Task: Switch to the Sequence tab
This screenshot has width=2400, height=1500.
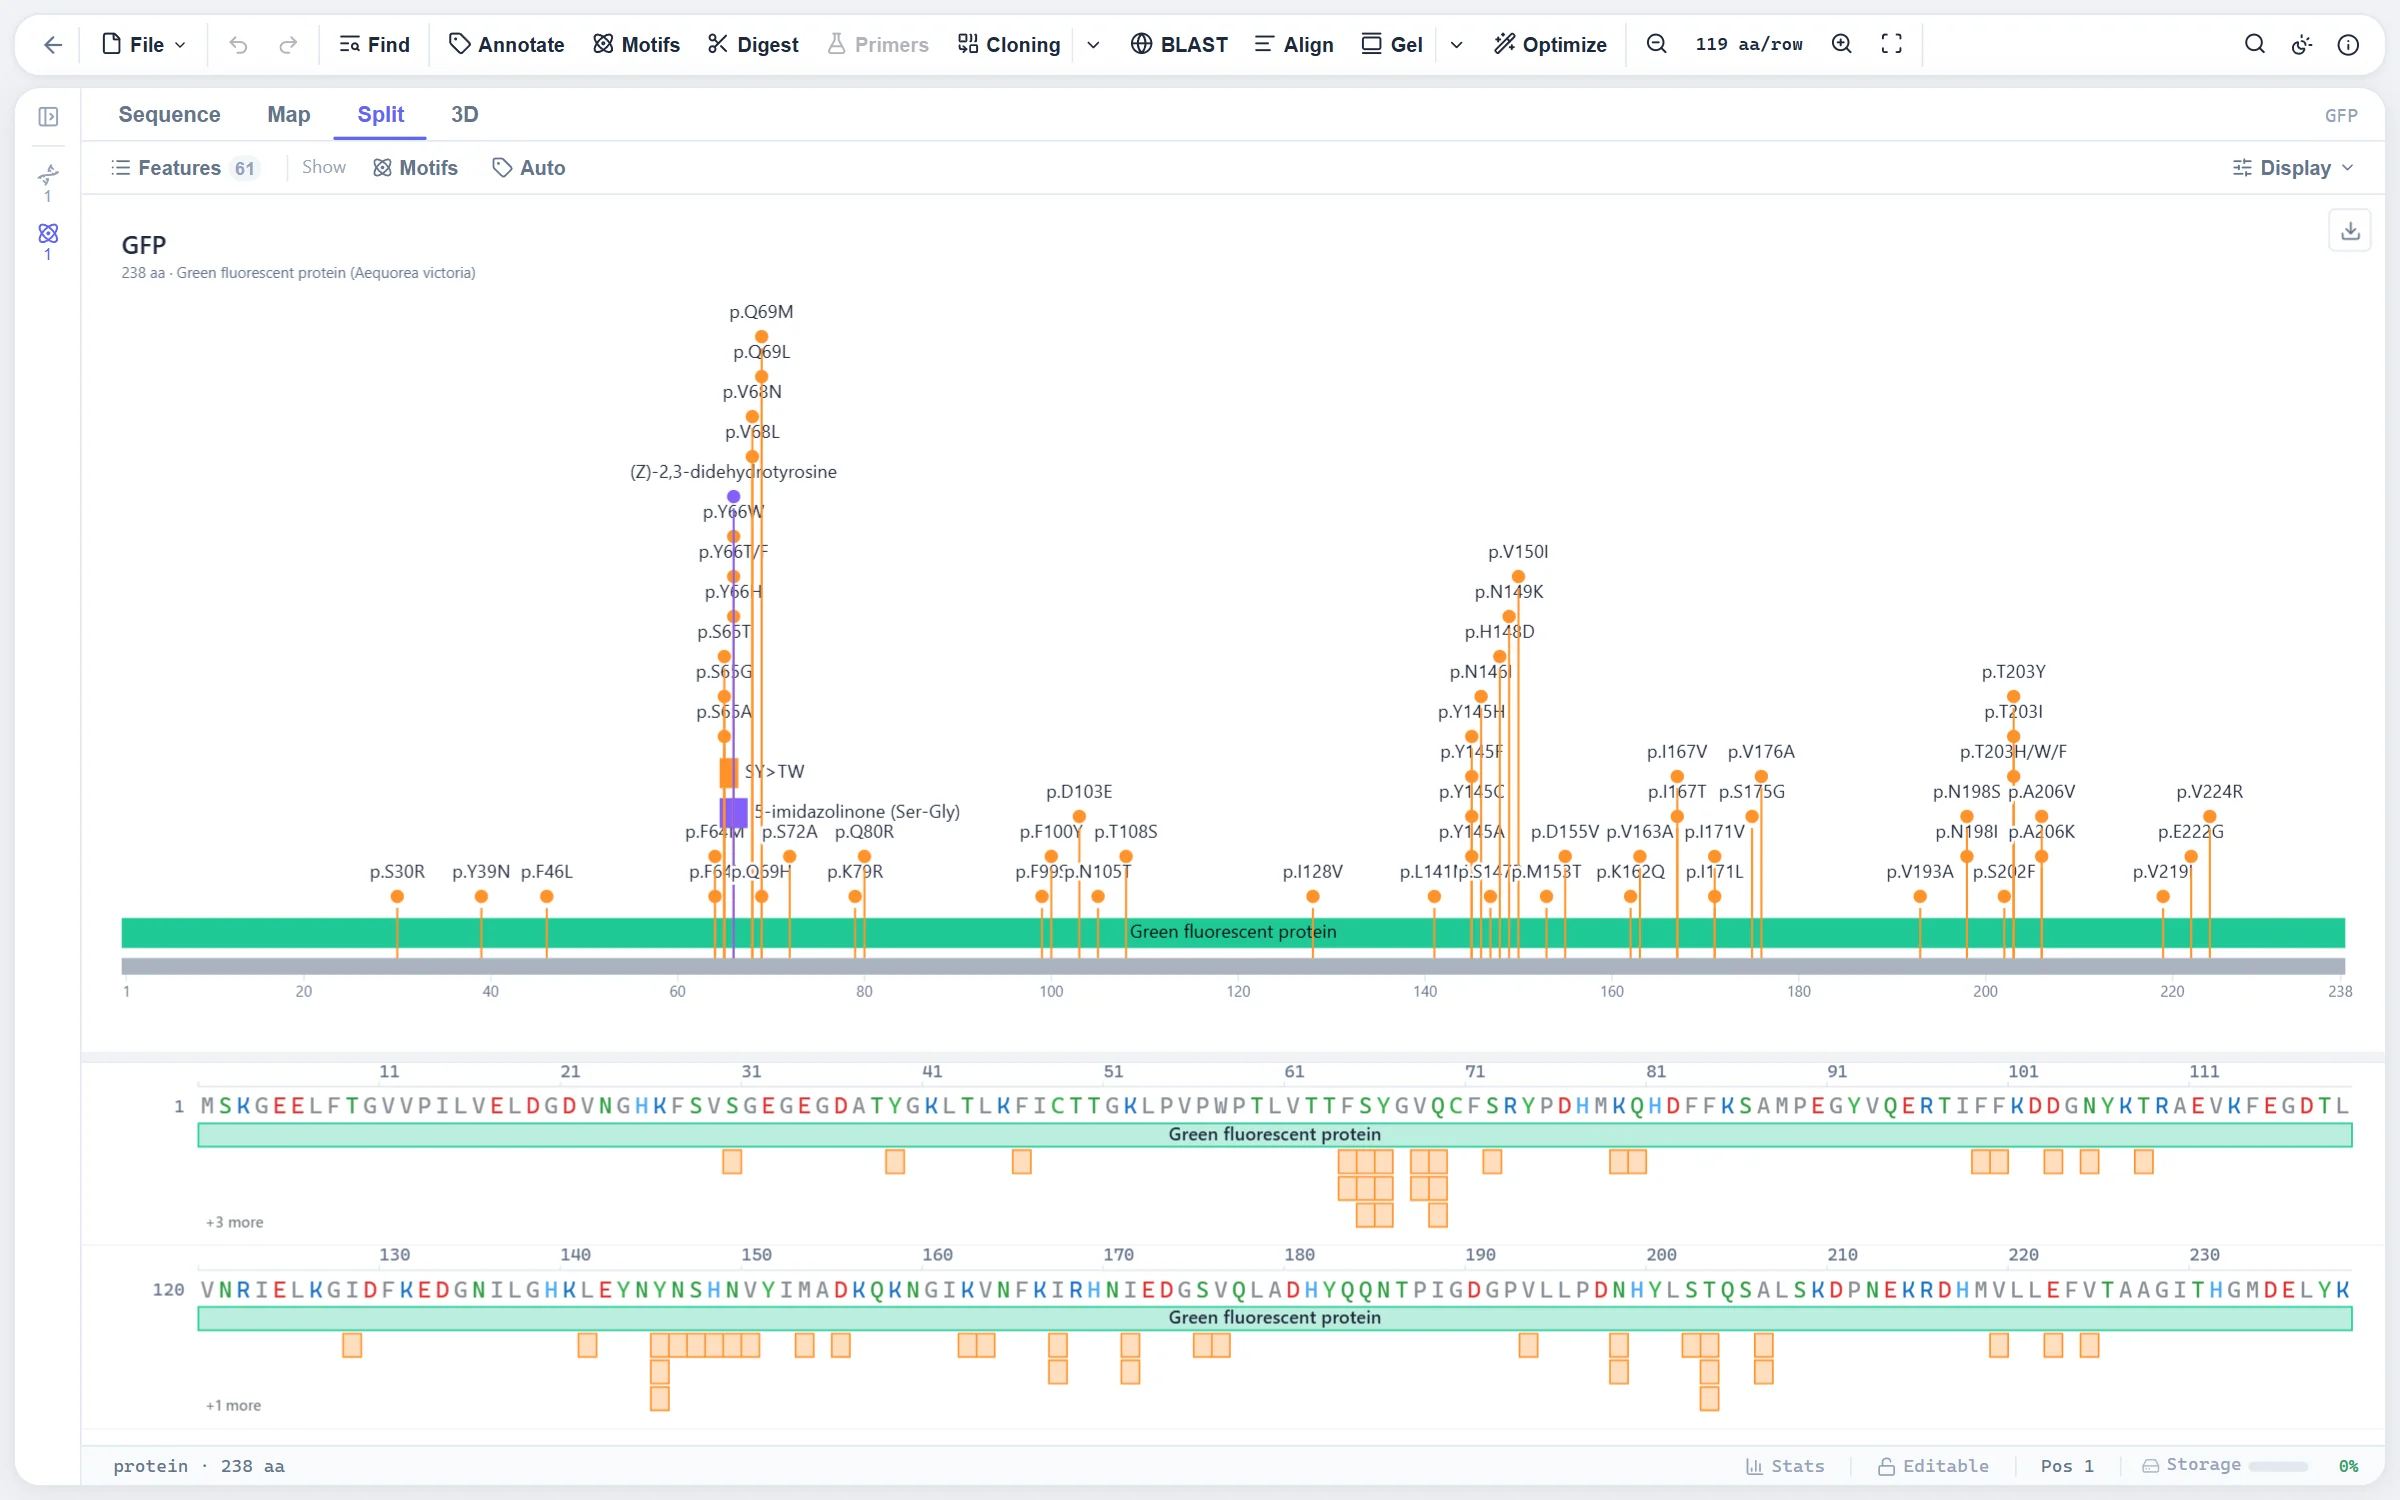Action: (169, 114)
